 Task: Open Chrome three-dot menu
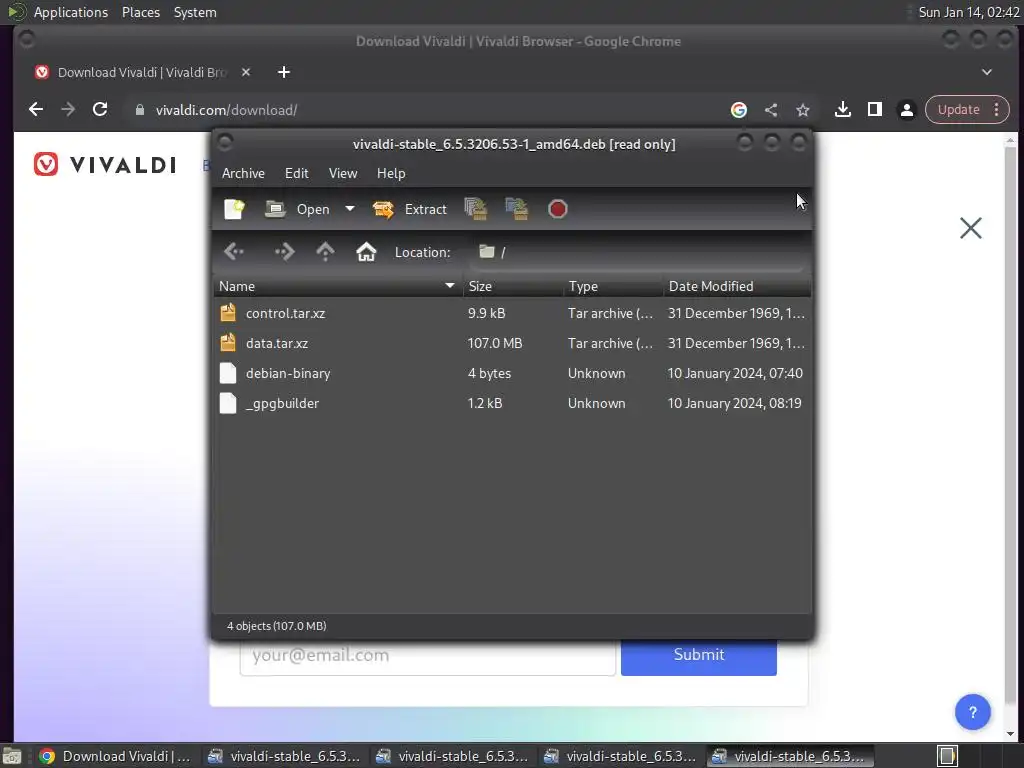click(x=997, y=110)
